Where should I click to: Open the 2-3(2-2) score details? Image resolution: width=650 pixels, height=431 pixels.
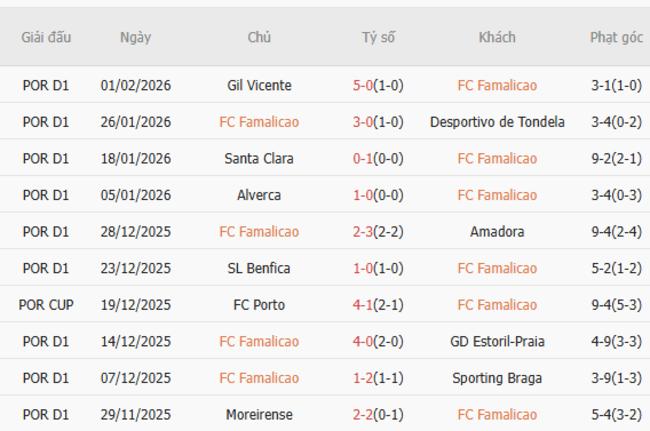click(x=378, y=232)
